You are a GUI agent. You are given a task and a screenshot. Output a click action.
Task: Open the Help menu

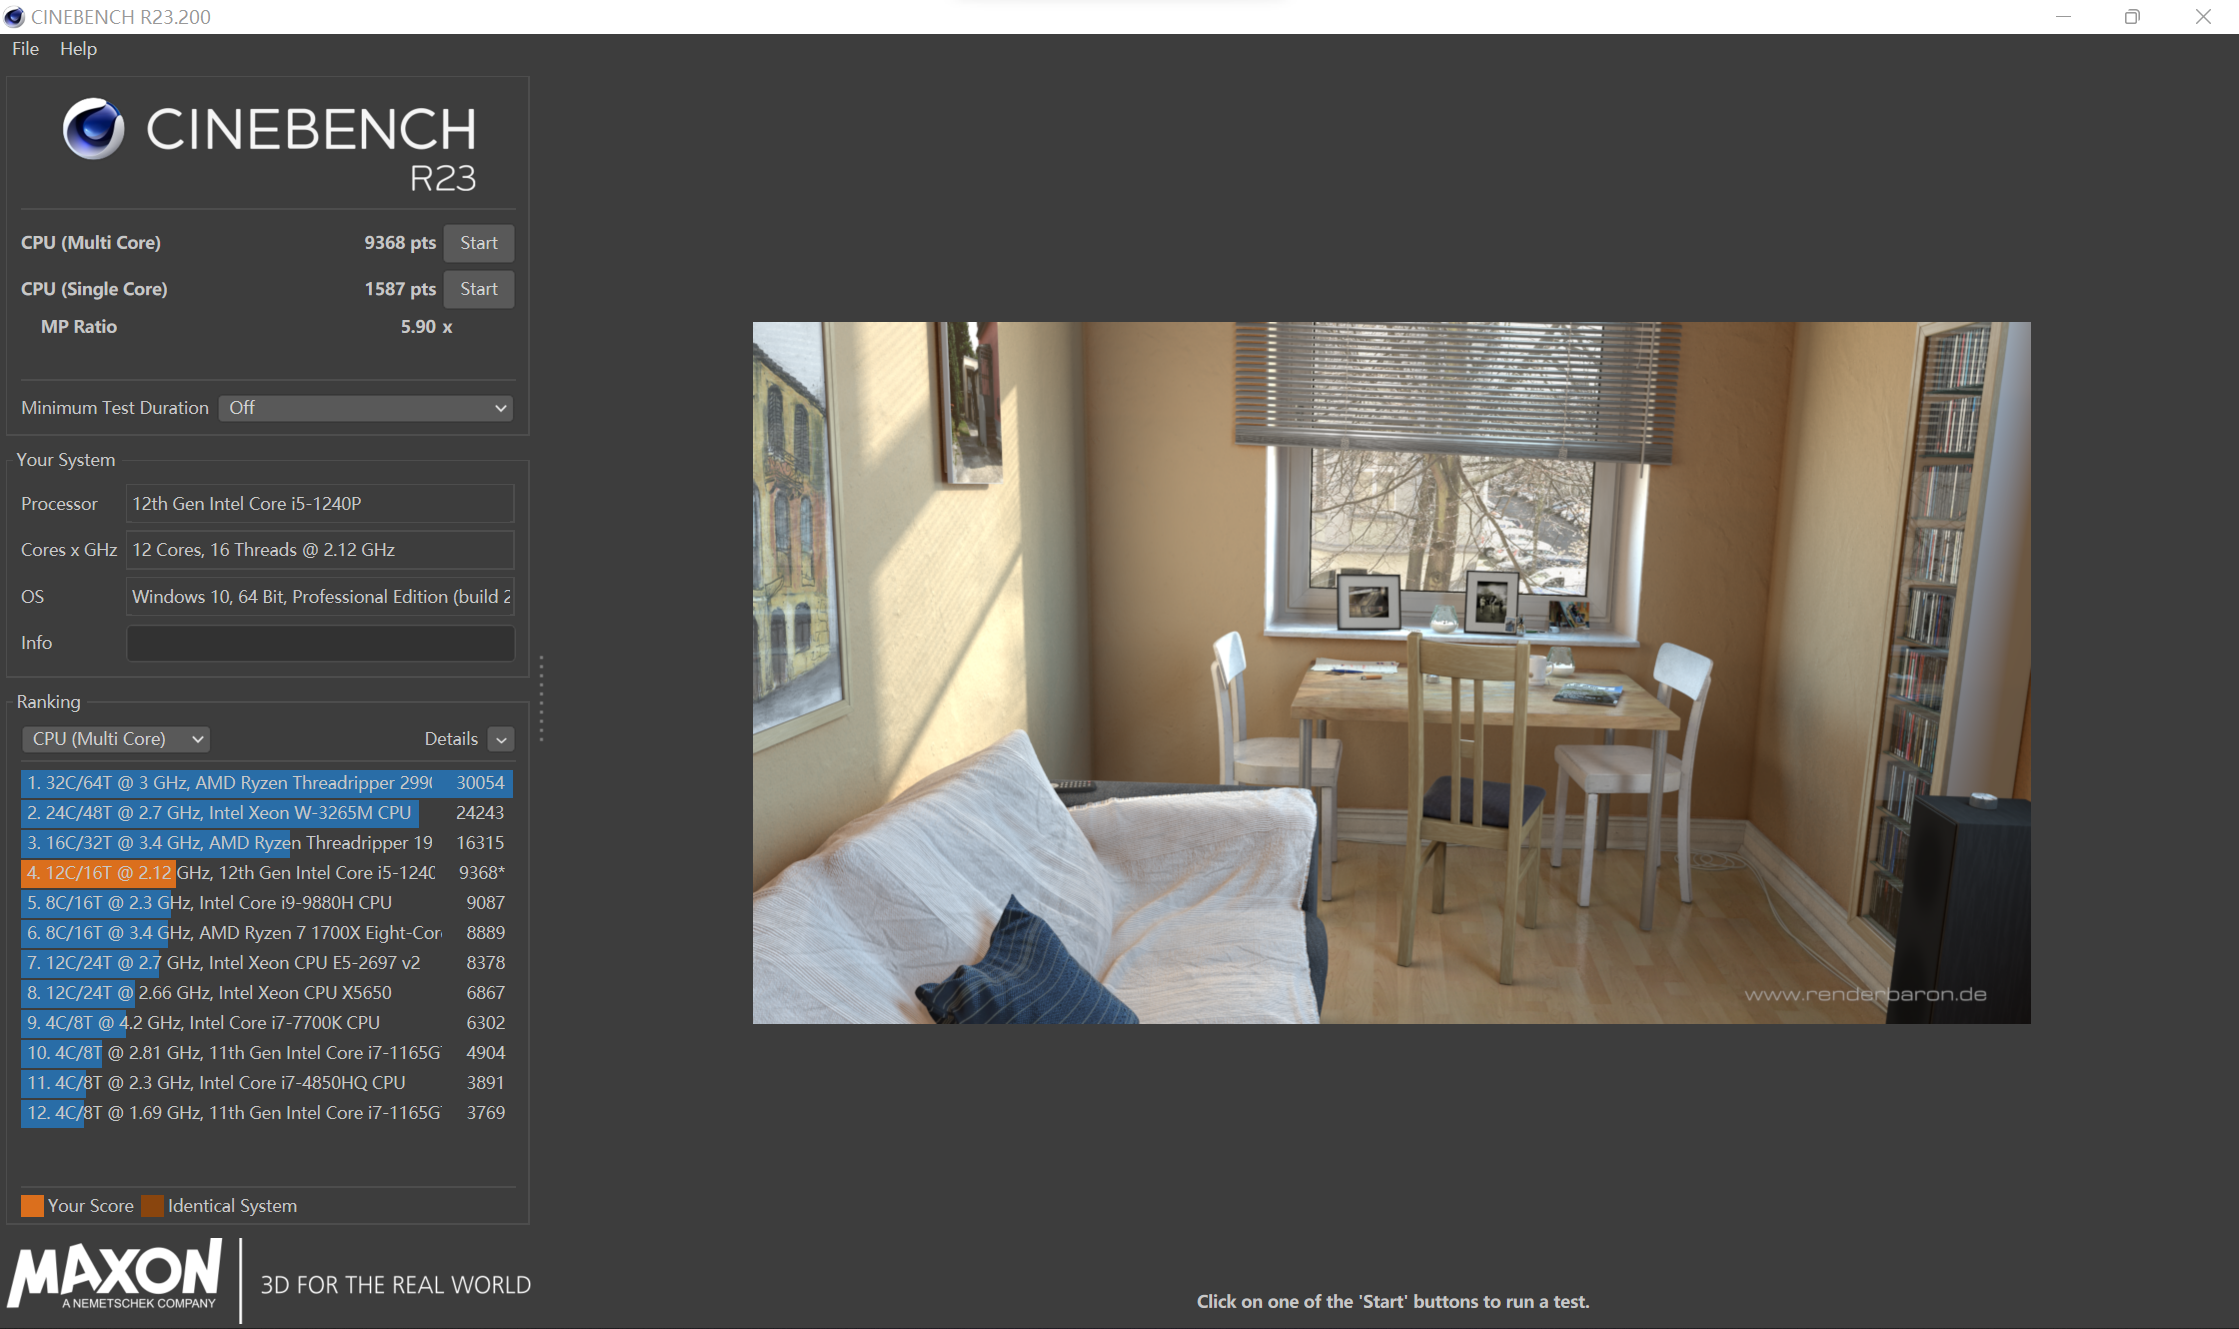(x=78, y=49)
